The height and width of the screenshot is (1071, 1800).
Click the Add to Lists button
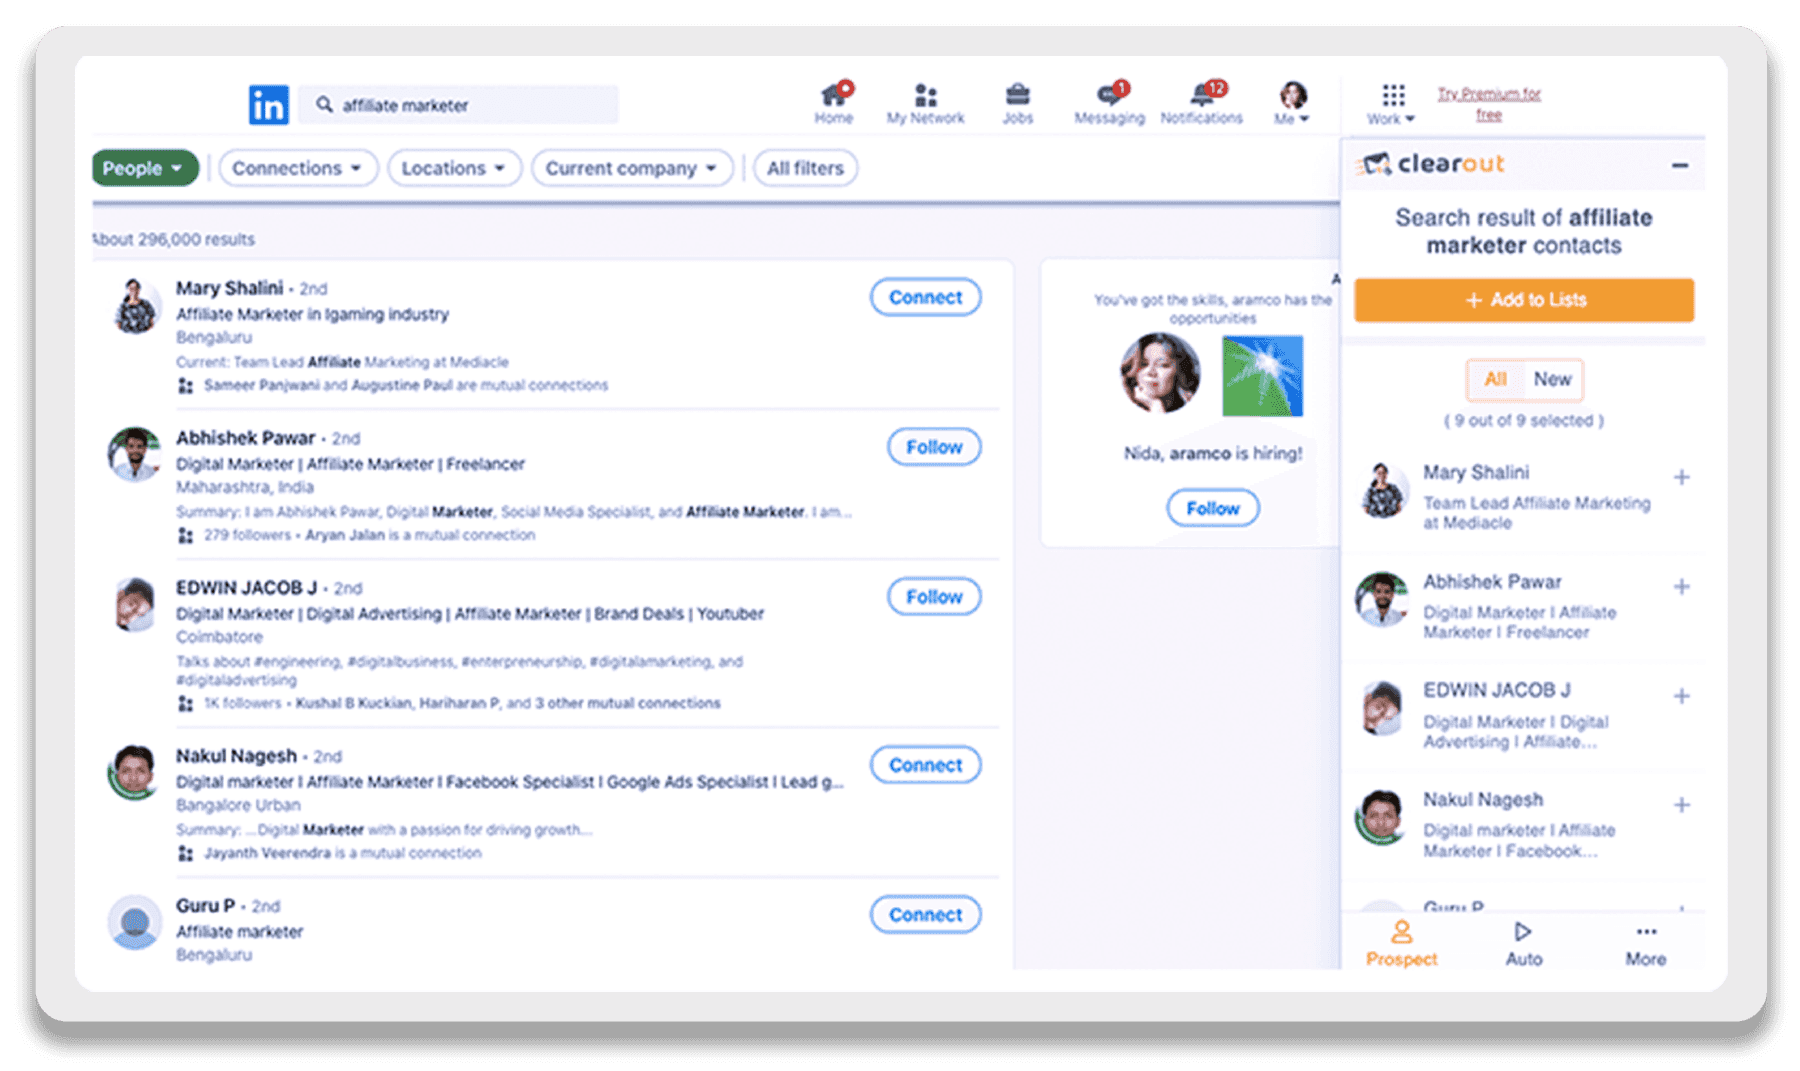tap(1524, 300)
